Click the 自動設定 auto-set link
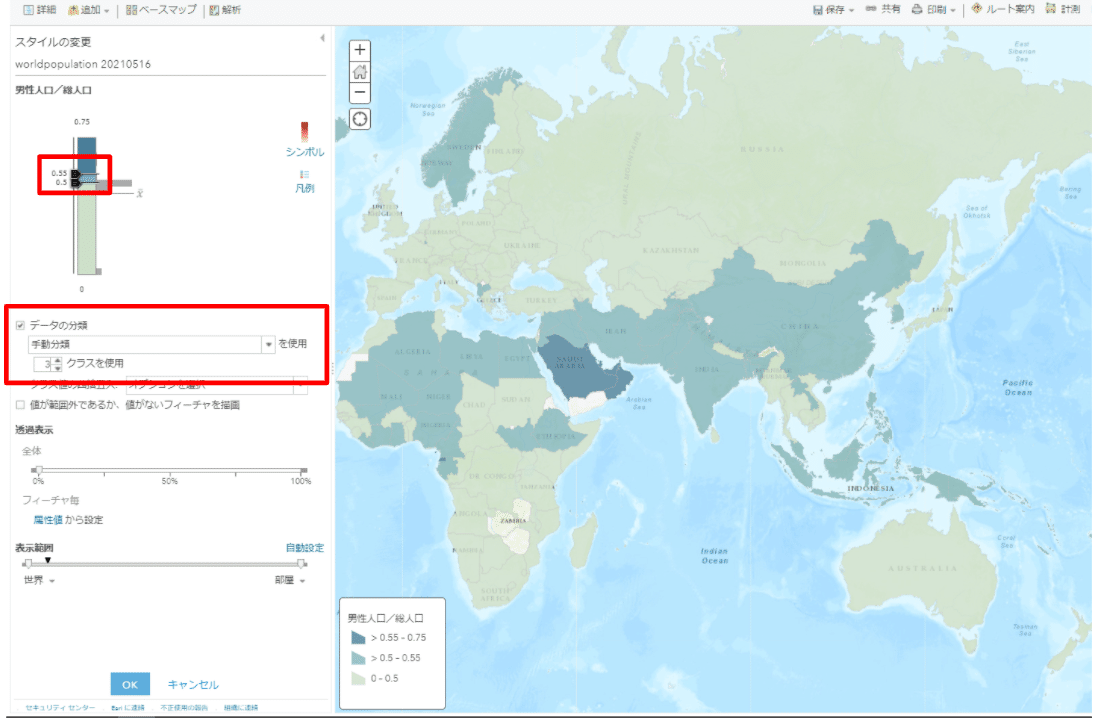The image size is (1094, 718). [305, 548]
